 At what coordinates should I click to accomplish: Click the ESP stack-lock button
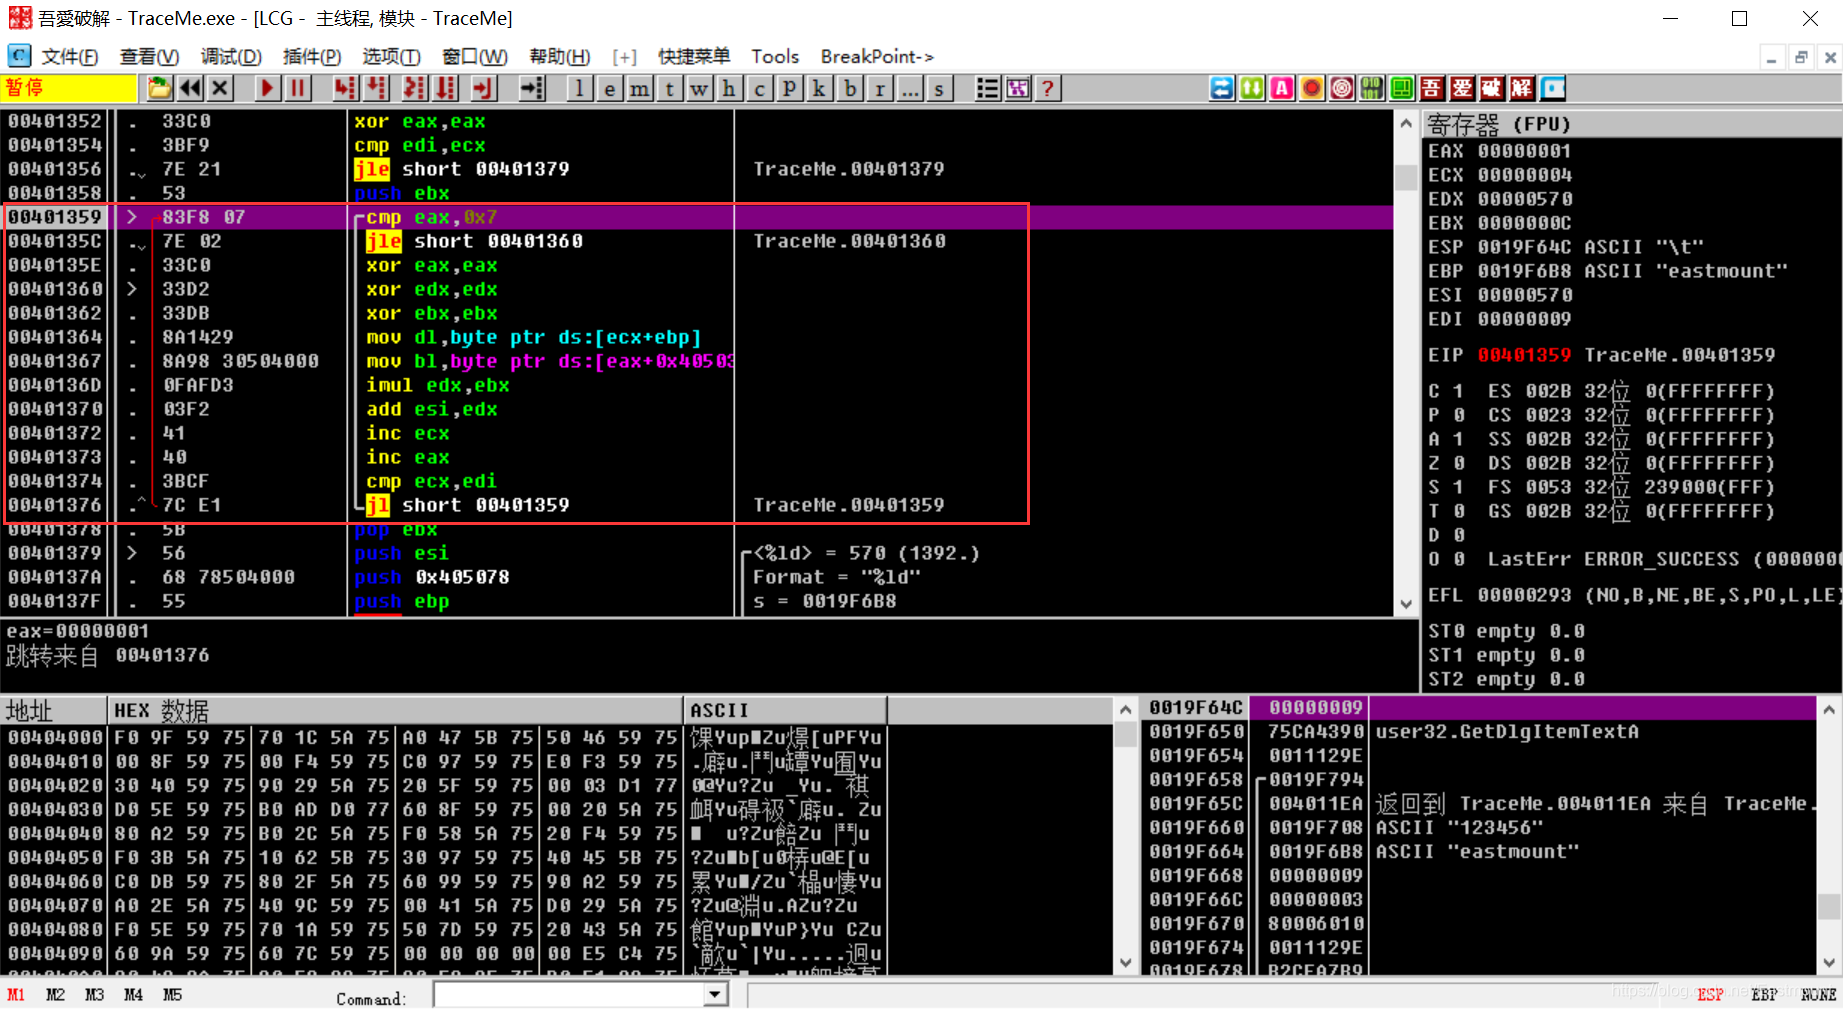(x=1710, y=995)
